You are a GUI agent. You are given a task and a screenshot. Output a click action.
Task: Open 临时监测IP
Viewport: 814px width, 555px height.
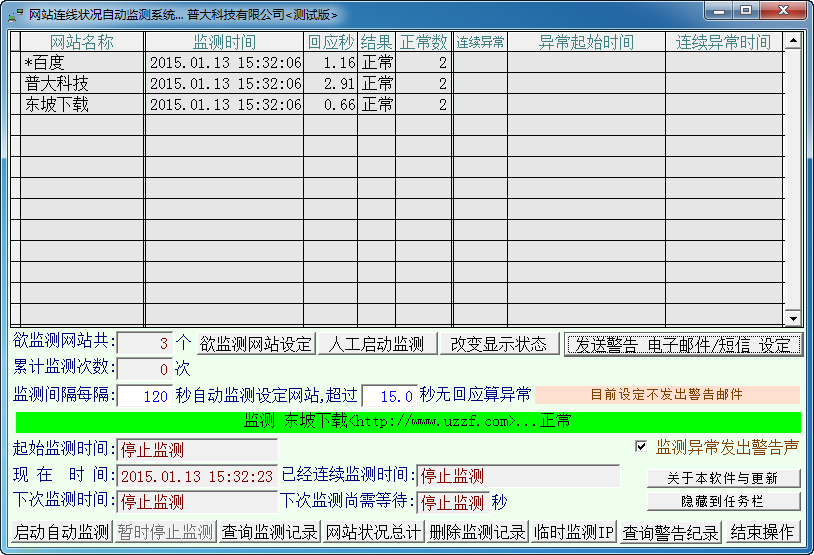pos(574,532)
